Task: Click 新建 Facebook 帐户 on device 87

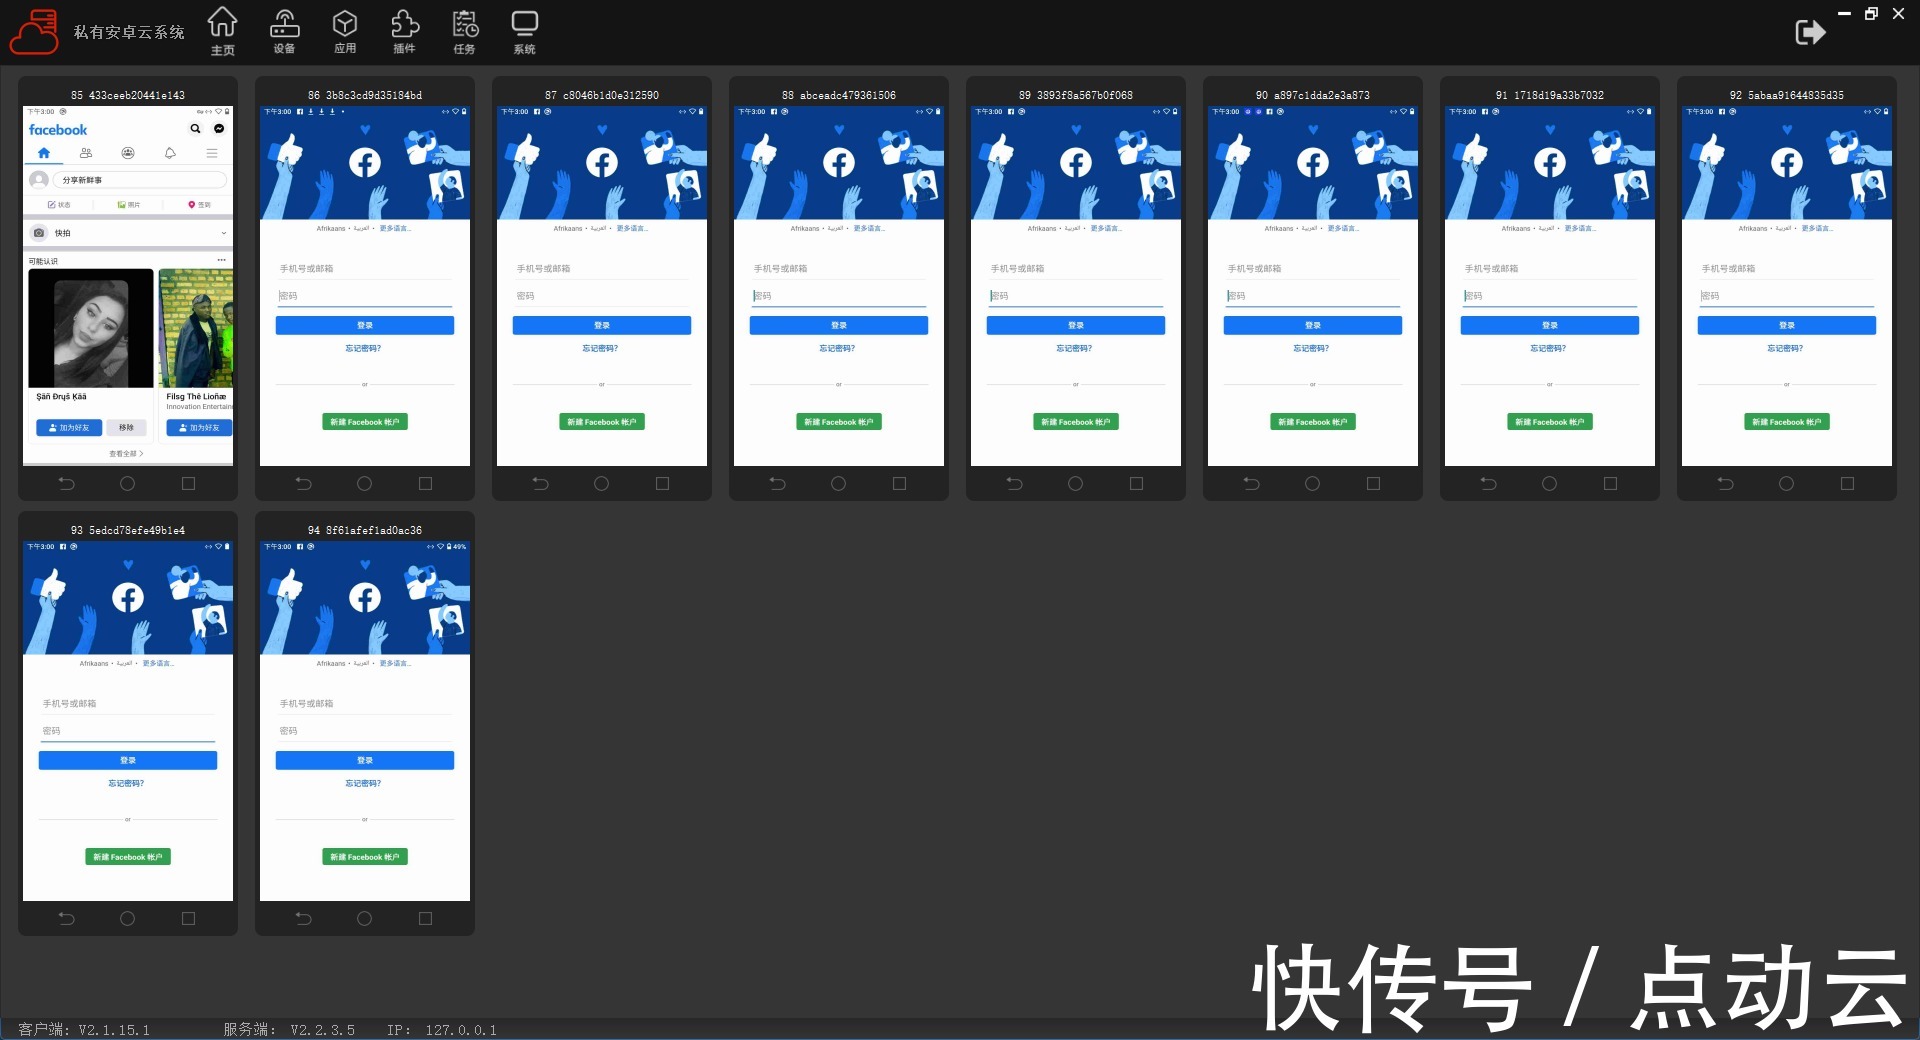Action: tap(602, 422)
